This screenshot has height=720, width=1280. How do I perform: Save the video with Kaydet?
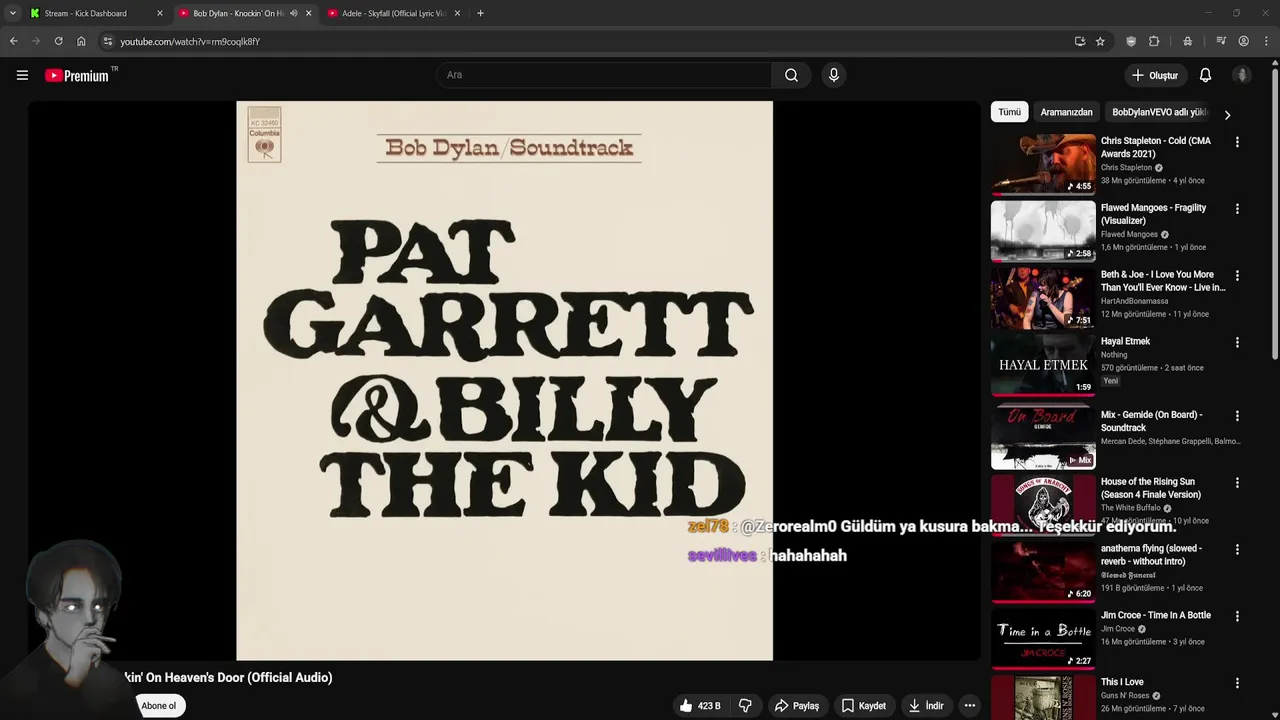pyautogui.click(x=864, y=706)
